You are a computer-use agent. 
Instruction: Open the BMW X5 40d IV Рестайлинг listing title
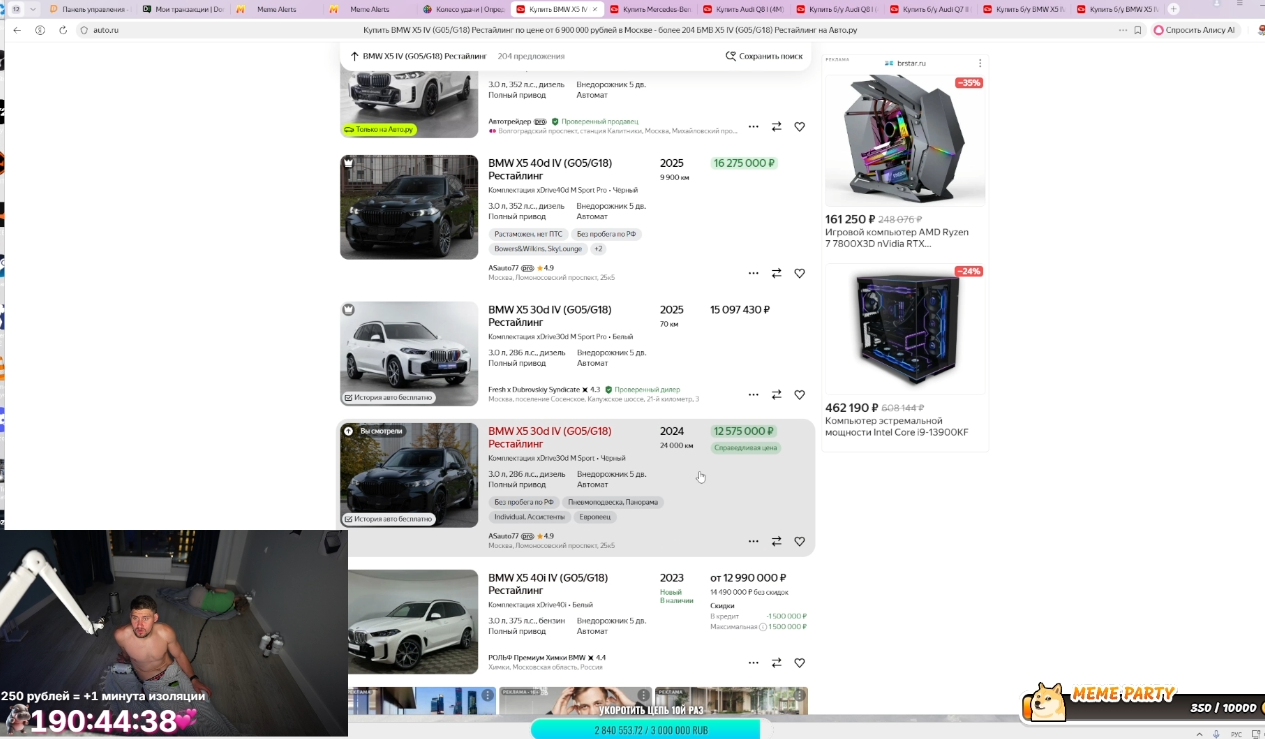coord(550,169)
